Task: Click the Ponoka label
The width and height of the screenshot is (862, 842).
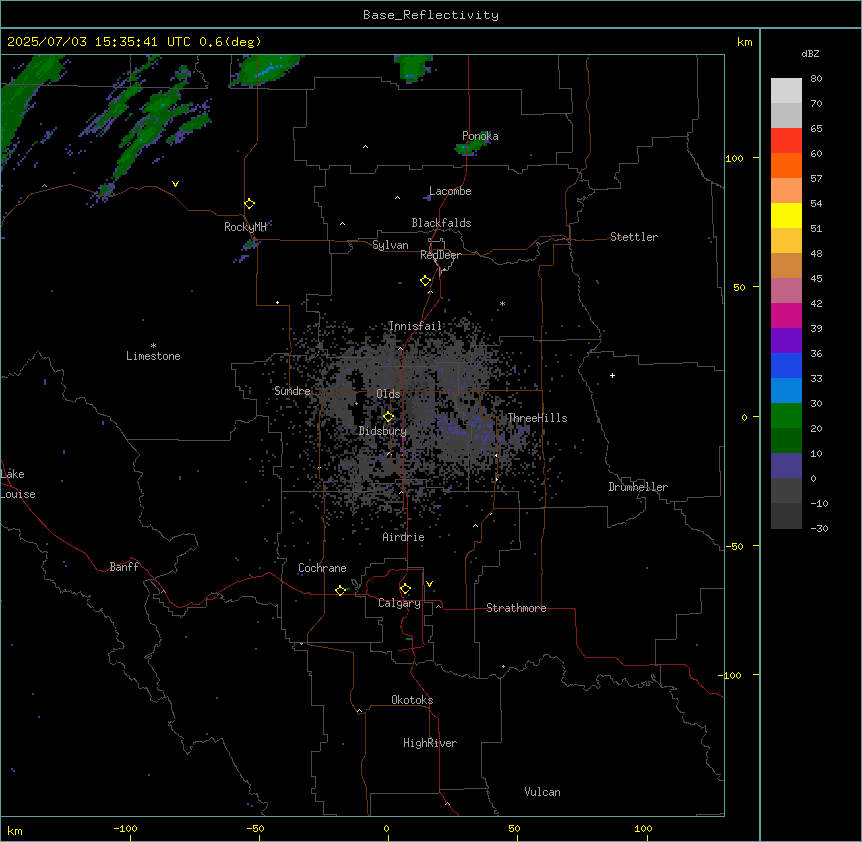Action: point(480,136)
